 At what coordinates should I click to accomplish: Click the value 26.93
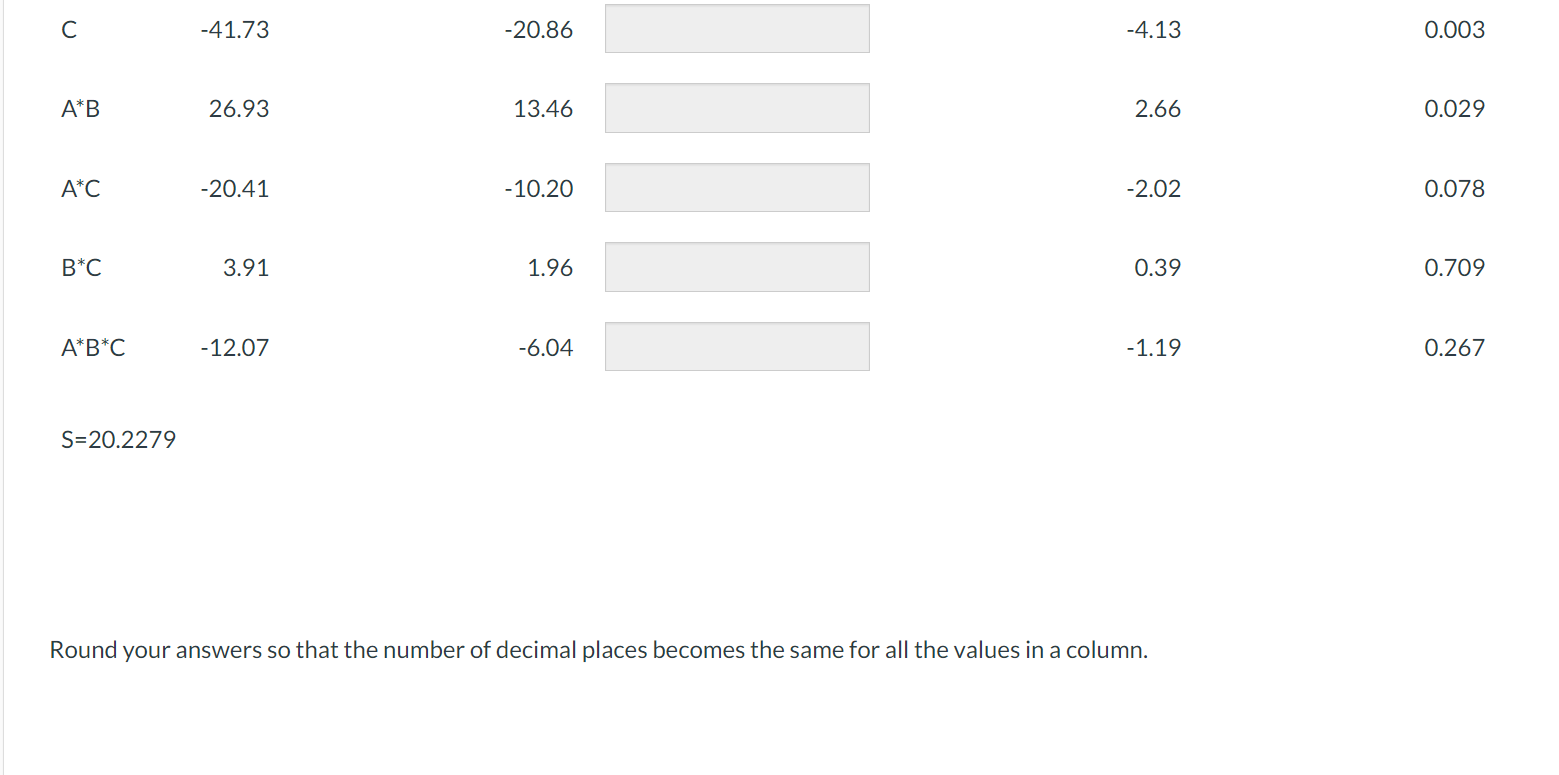click(x=240, y=108)
